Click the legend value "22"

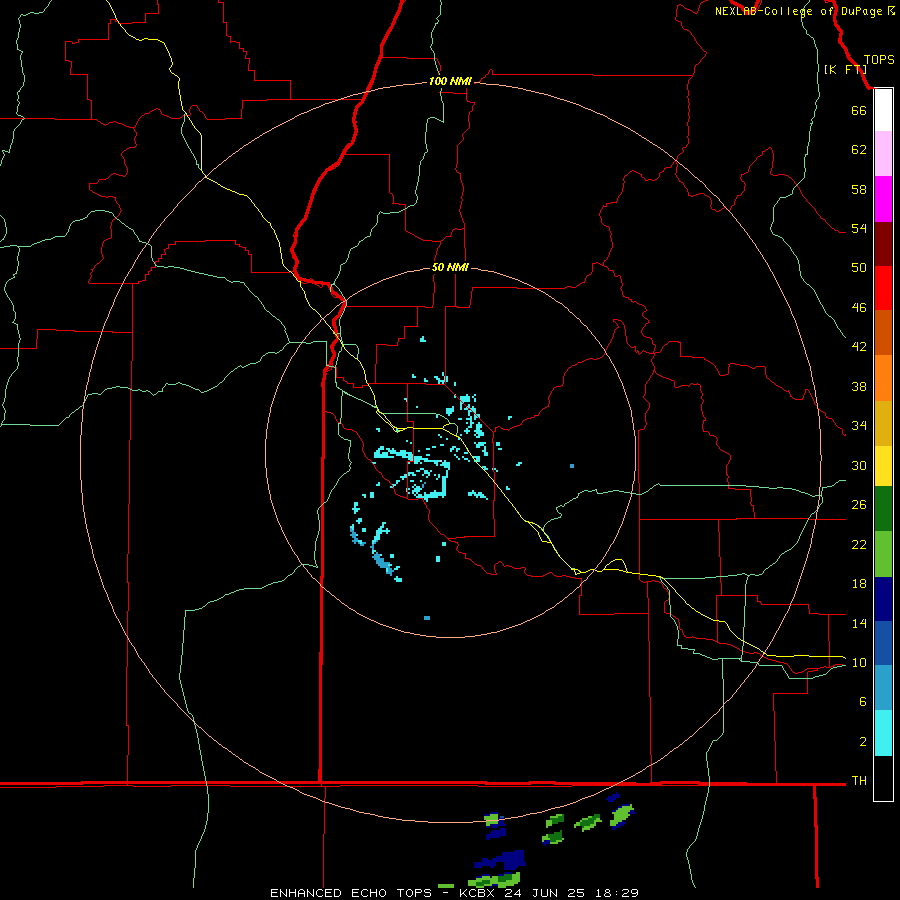[859, 544]
